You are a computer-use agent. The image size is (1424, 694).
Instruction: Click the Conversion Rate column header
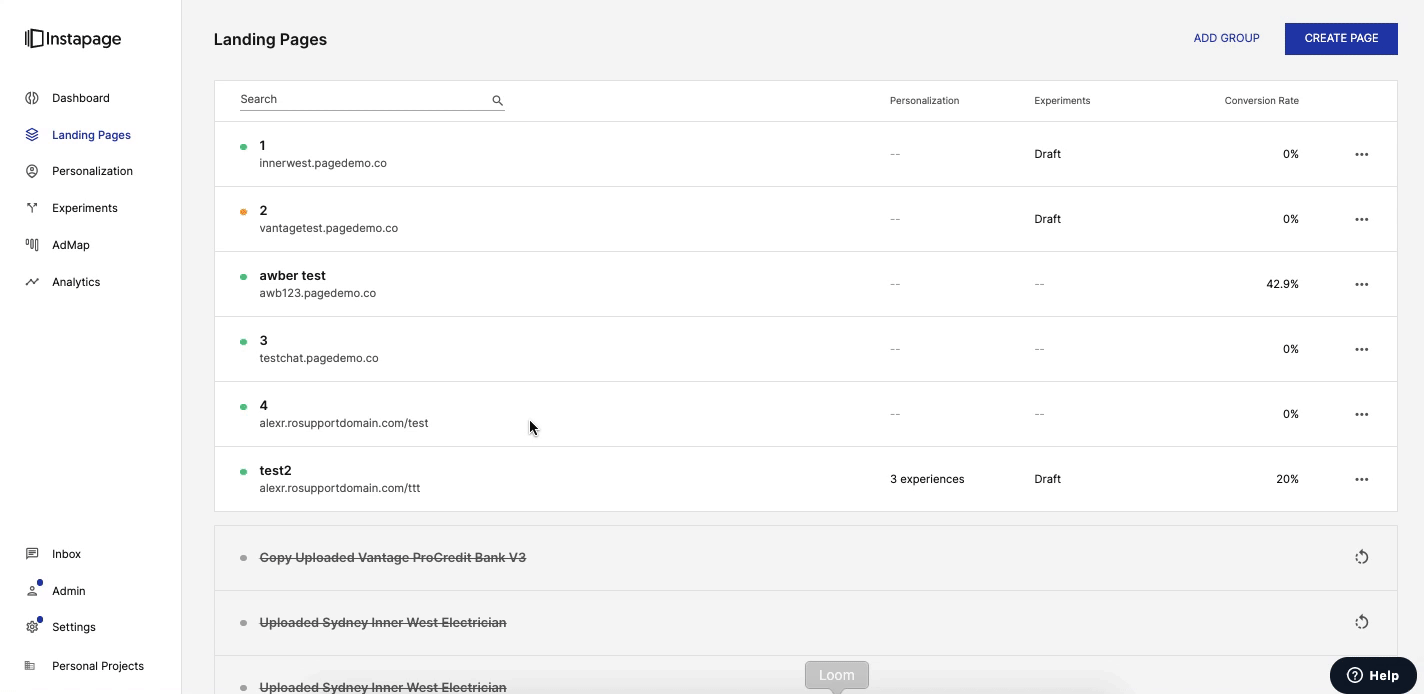coord(1261,101)
